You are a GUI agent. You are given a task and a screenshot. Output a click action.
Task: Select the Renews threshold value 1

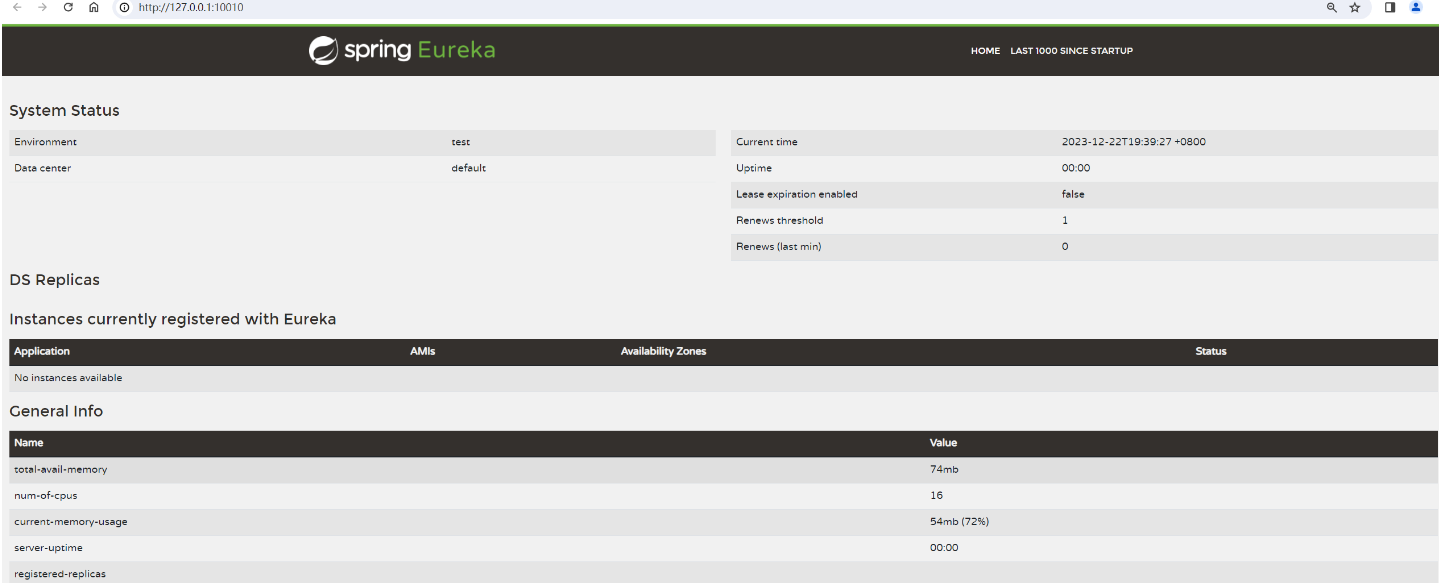pyautogui.click(x=1065, y=220)
